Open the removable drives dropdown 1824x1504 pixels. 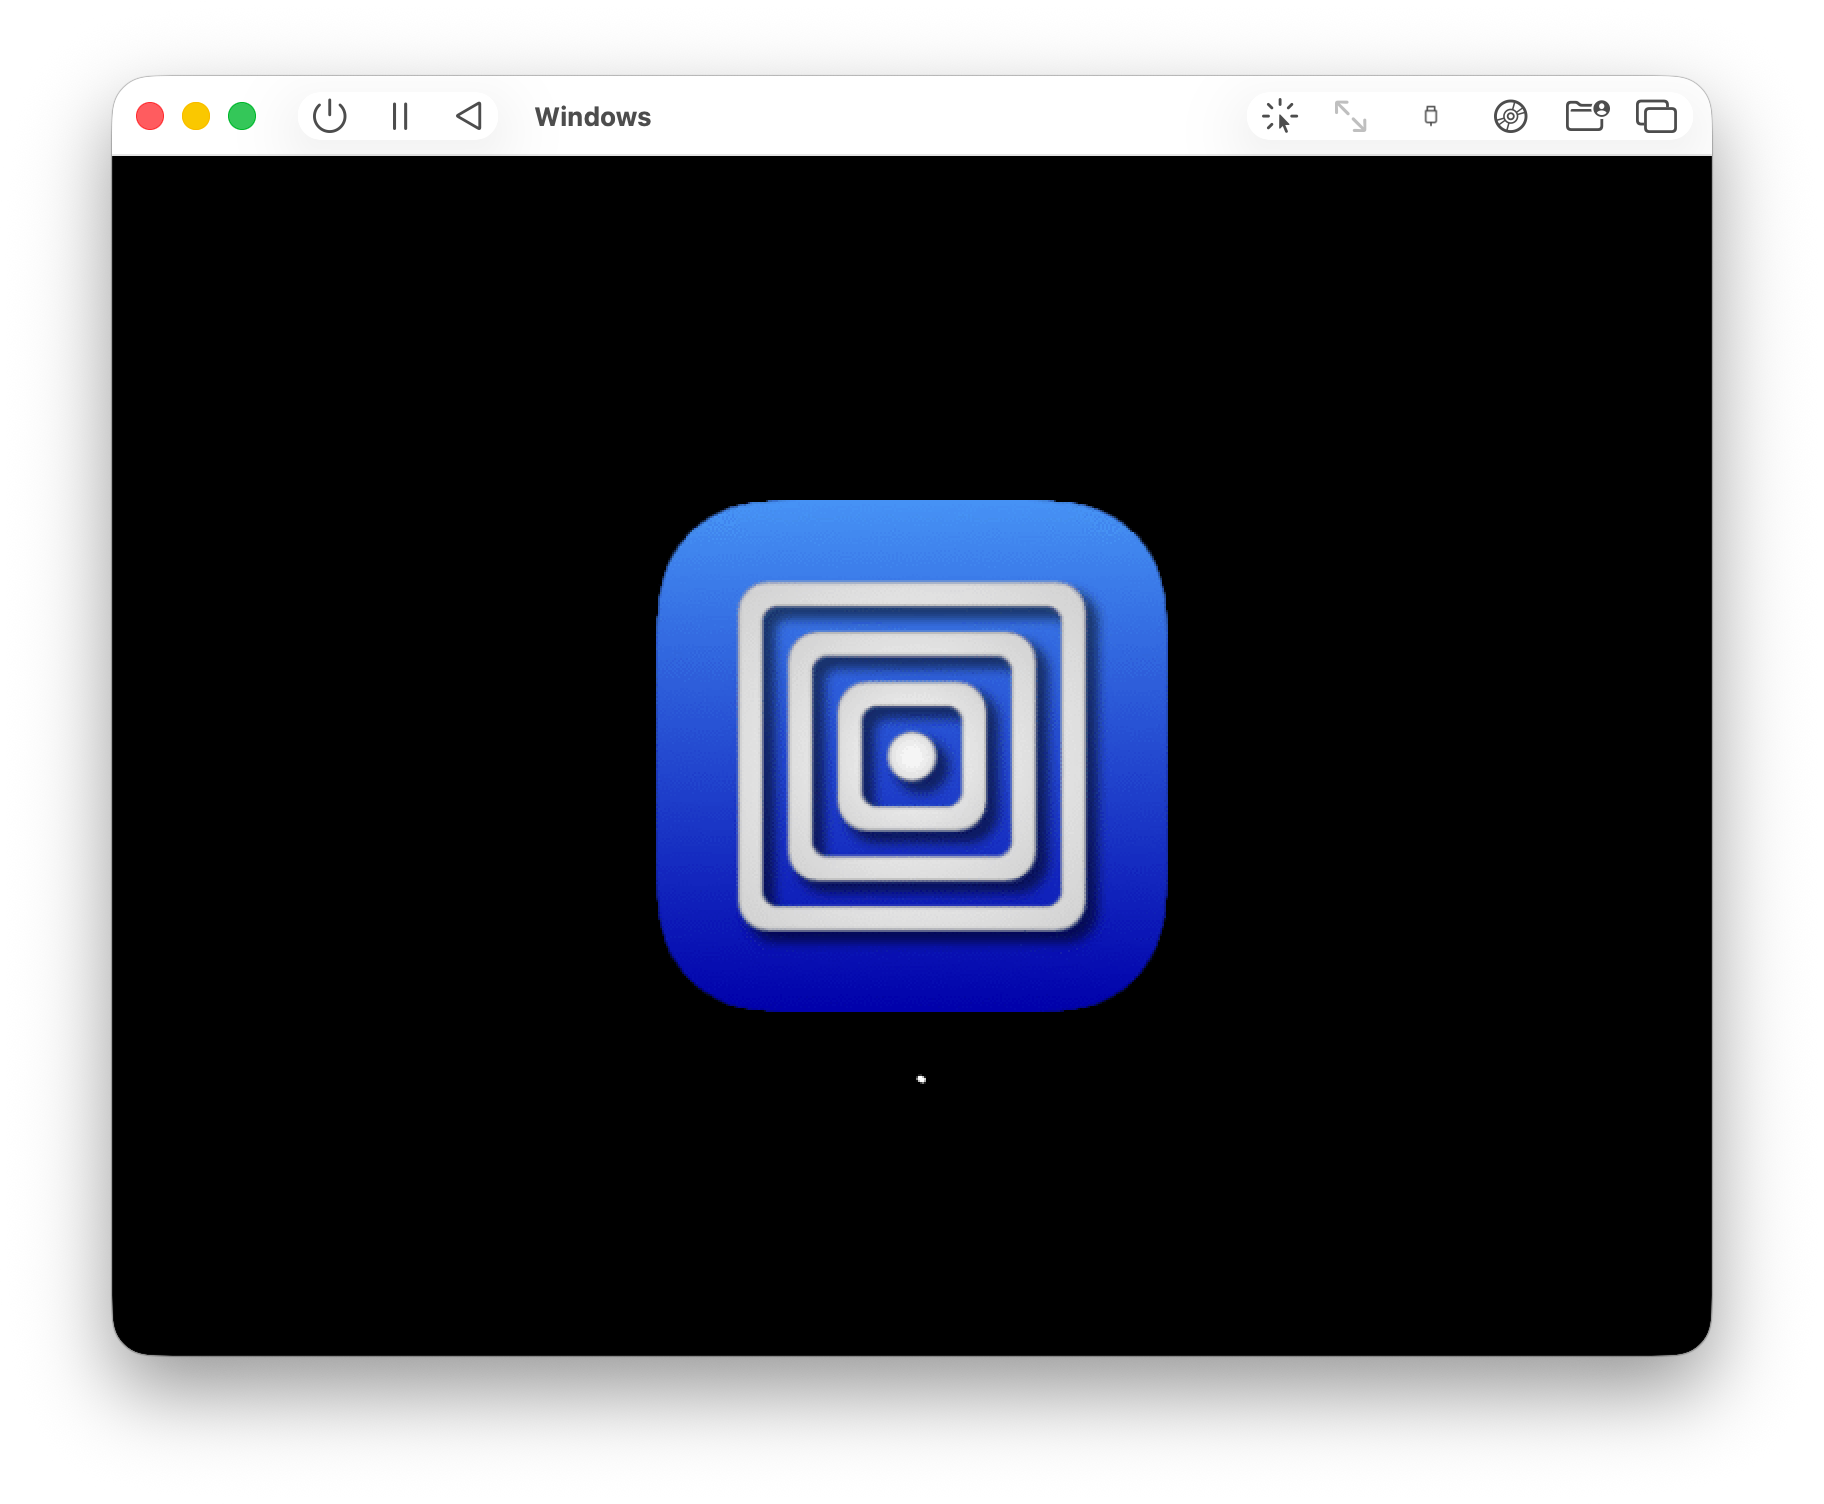(x=1510, y=117)
